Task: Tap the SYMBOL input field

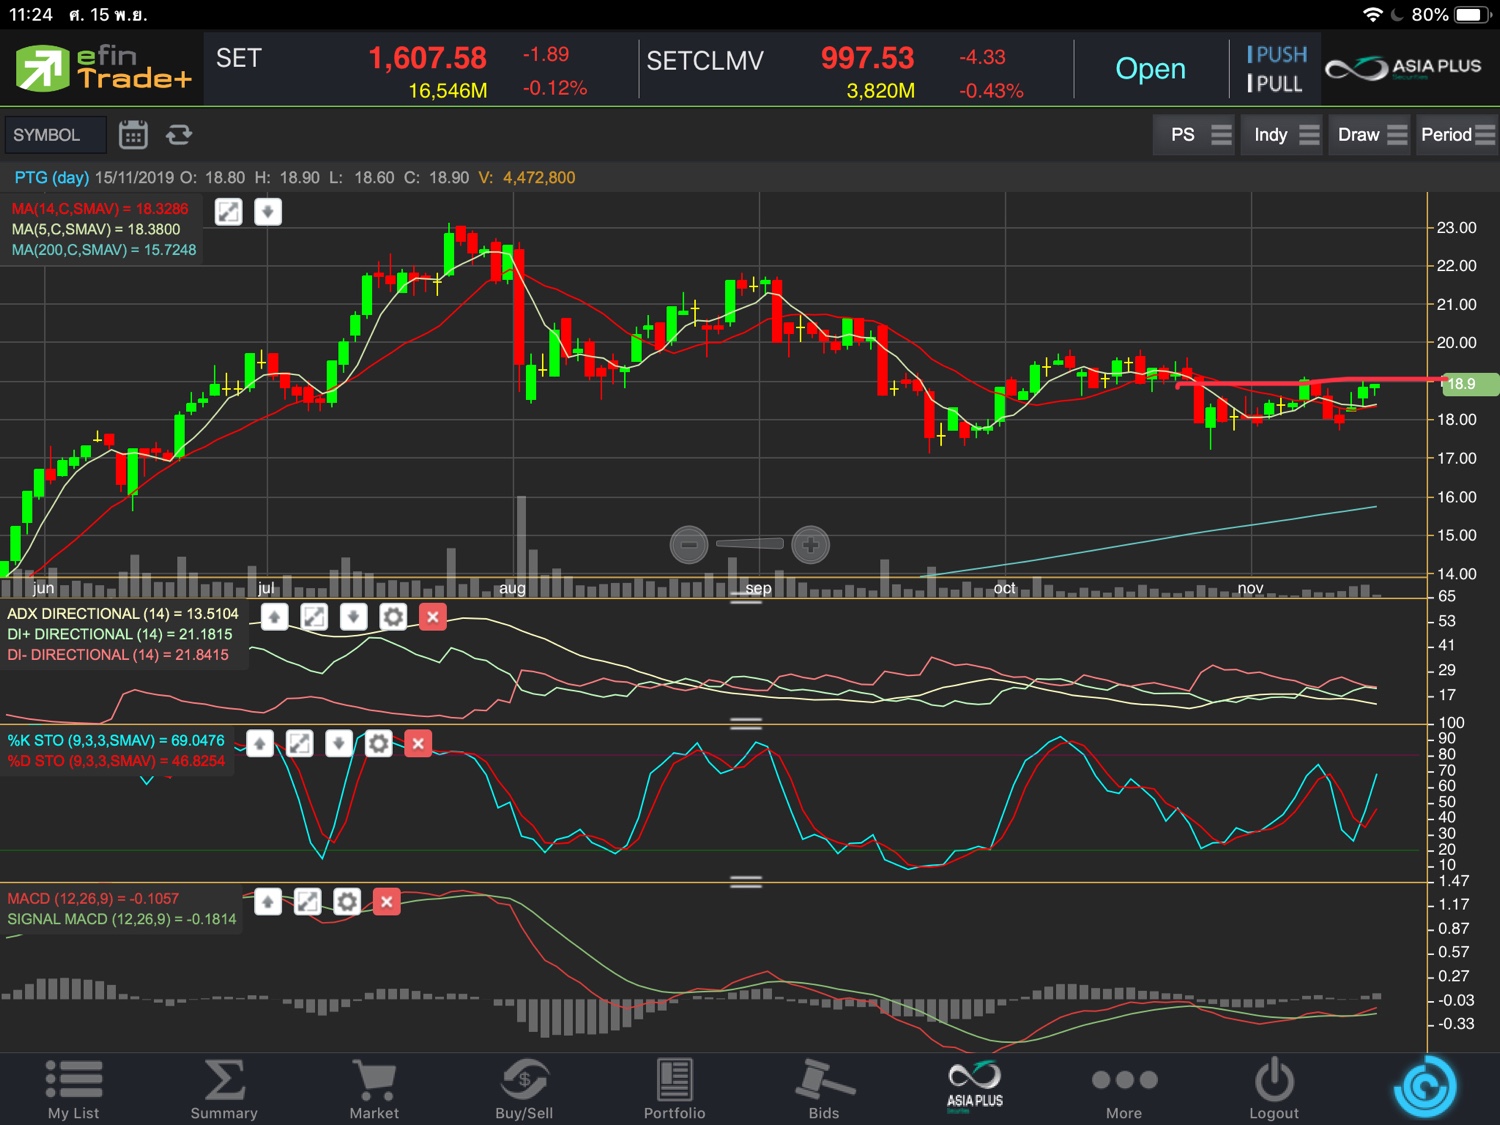Action: pos(55,135)
